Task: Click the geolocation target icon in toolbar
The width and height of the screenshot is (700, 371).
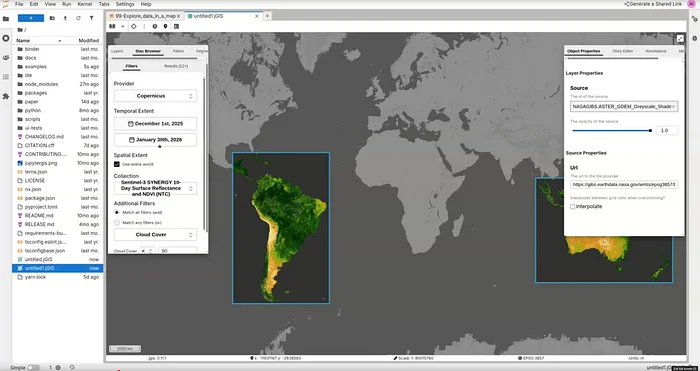Action: point(133,26)
